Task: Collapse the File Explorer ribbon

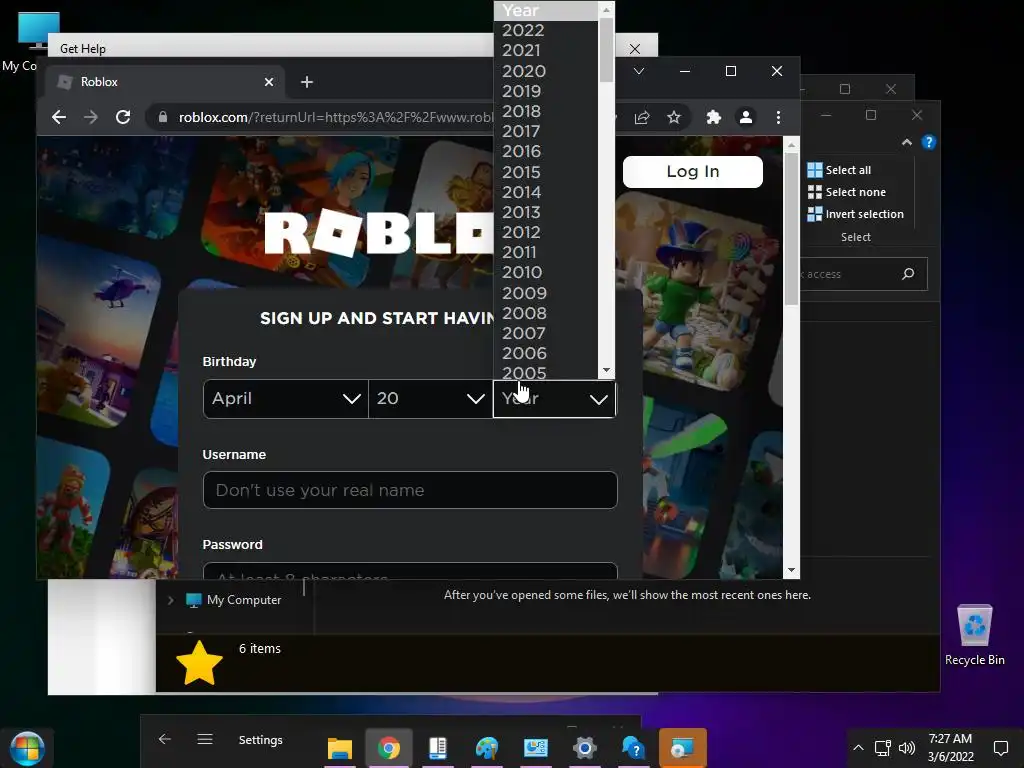Action: (906, 142)
